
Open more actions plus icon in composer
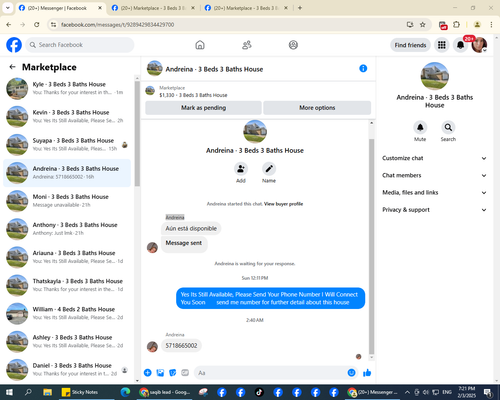click(x=148, y=373)
